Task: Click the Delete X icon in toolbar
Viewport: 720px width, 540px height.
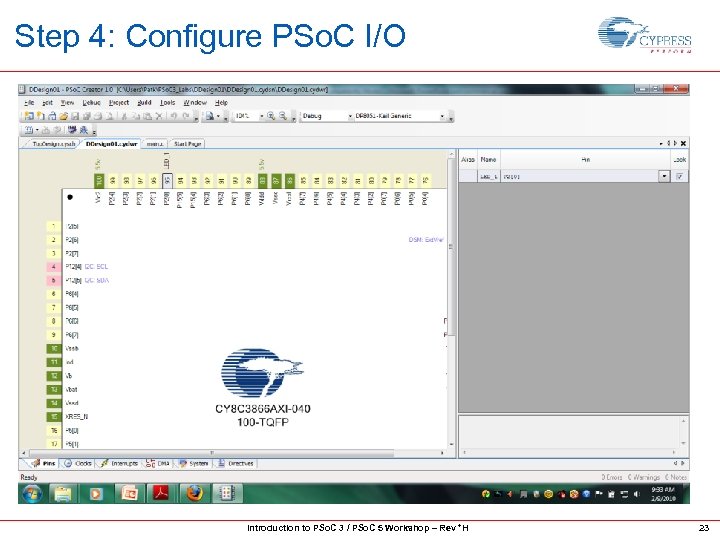Action: pos(159,116)
